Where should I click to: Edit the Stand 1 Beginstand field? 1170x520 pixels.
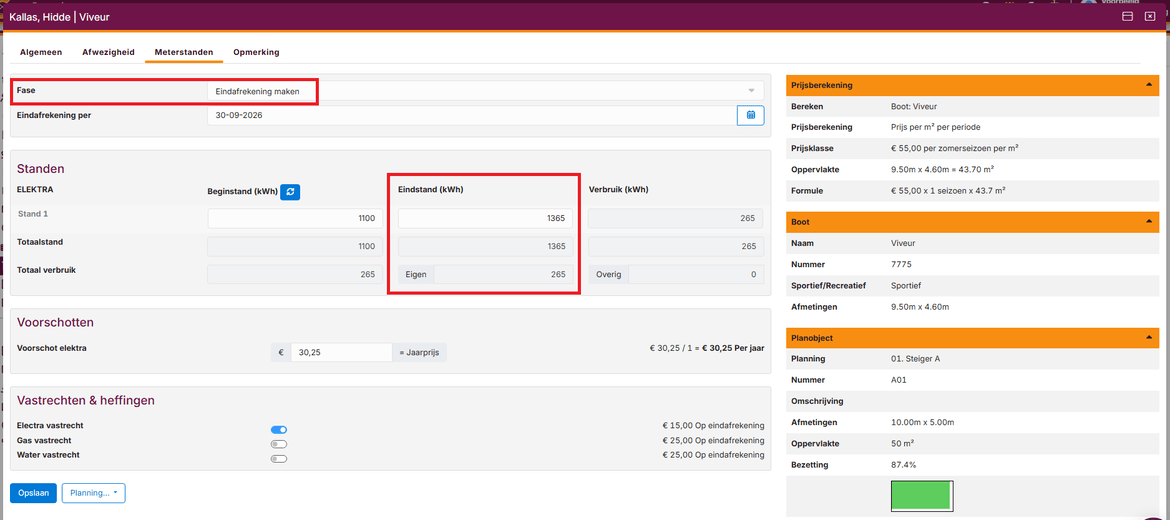click(x=295, y=219)
